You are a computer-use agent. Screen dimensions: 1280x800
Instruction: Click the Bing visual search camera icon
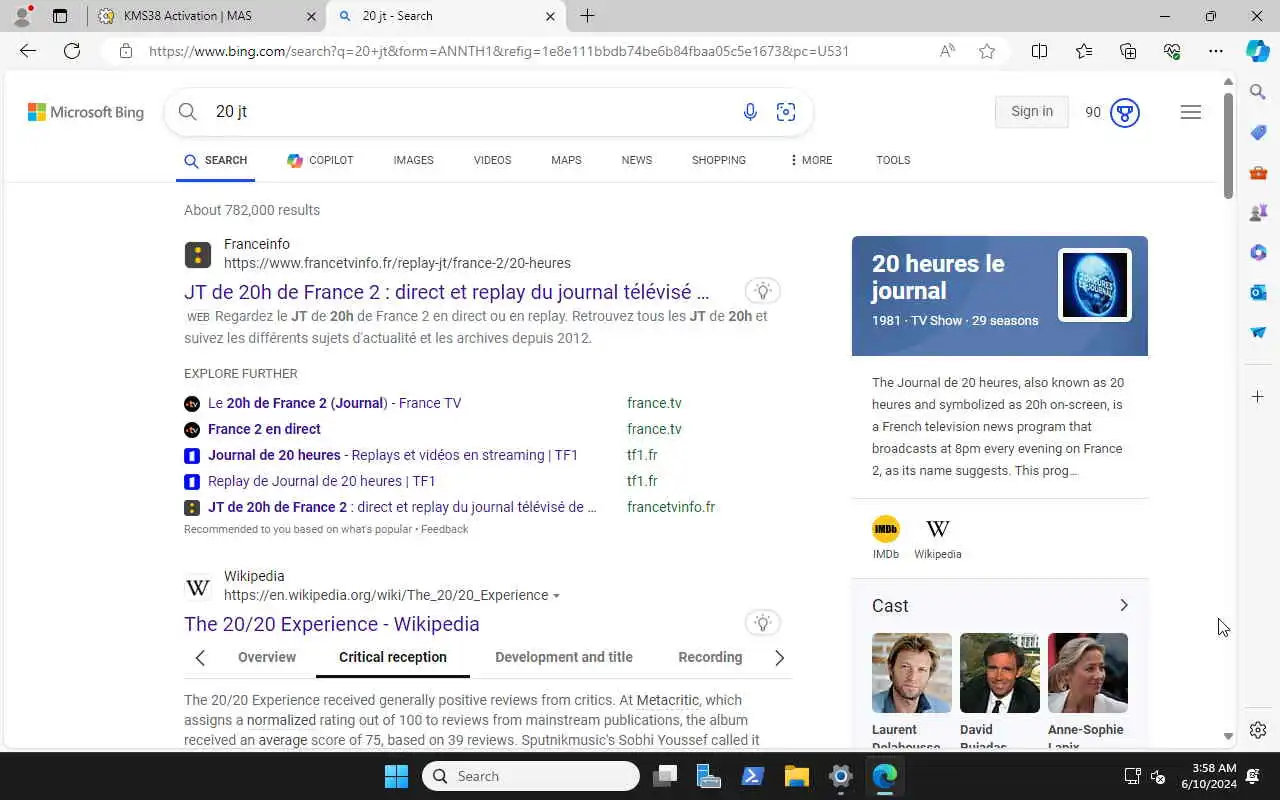[x=786, y=112]
